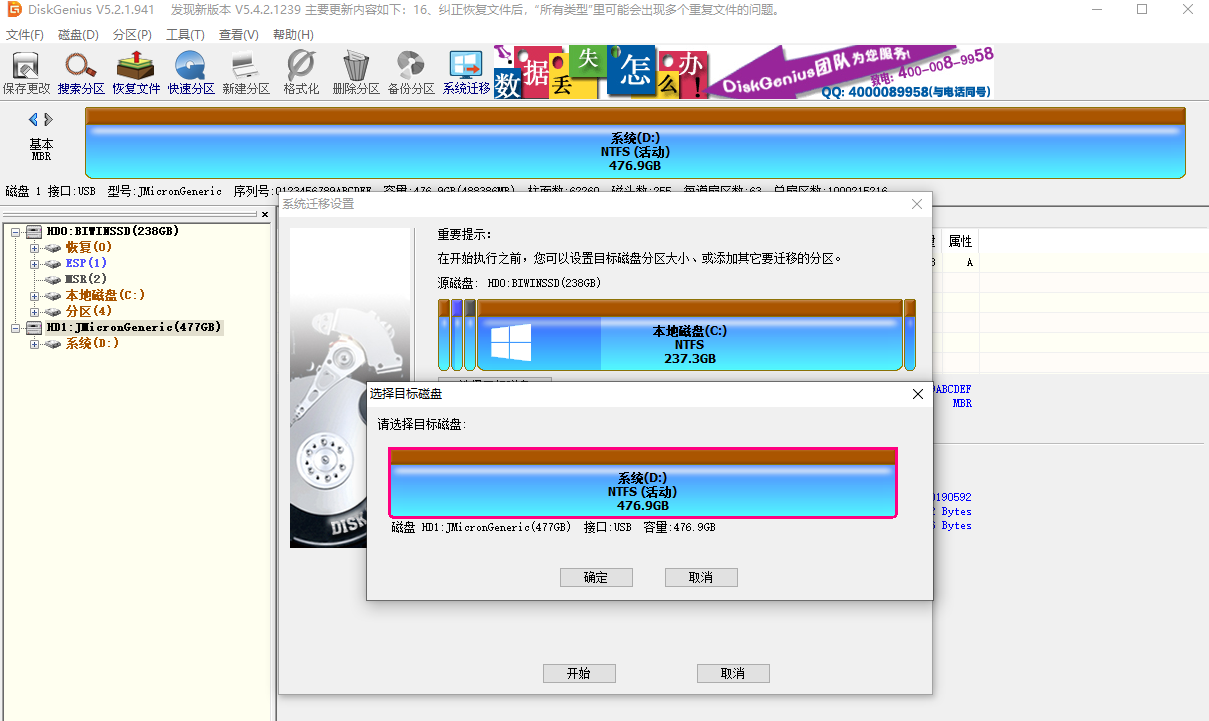The height and width of the screenshot is (721, 1209).
Task: Select MSR(2) label in tree
Action: (86, 279)
